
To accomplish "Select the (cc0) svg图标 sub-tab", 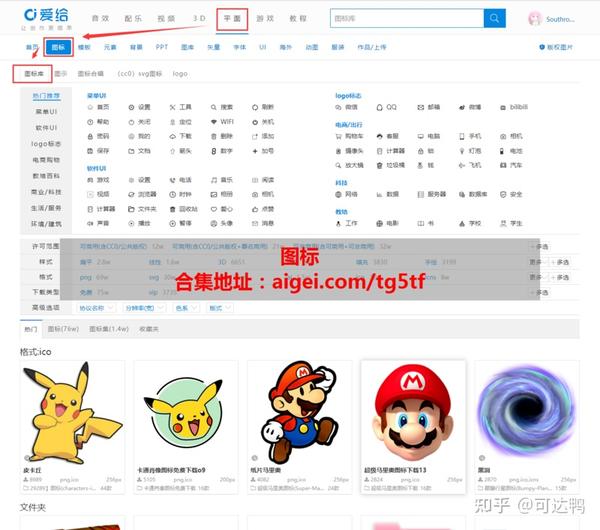I will click(x=140, y=74).
